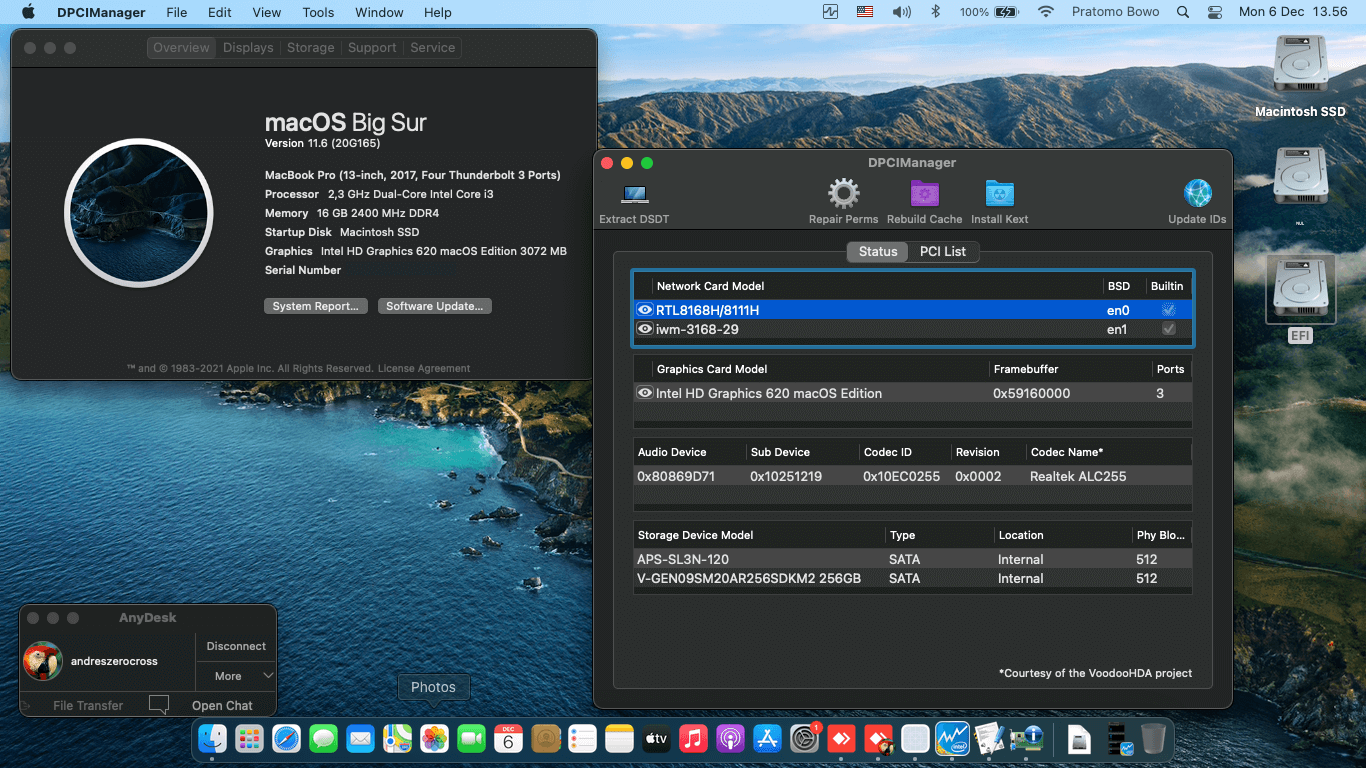
Task: Open System Preferences in the dock
Action: (804, 738)
